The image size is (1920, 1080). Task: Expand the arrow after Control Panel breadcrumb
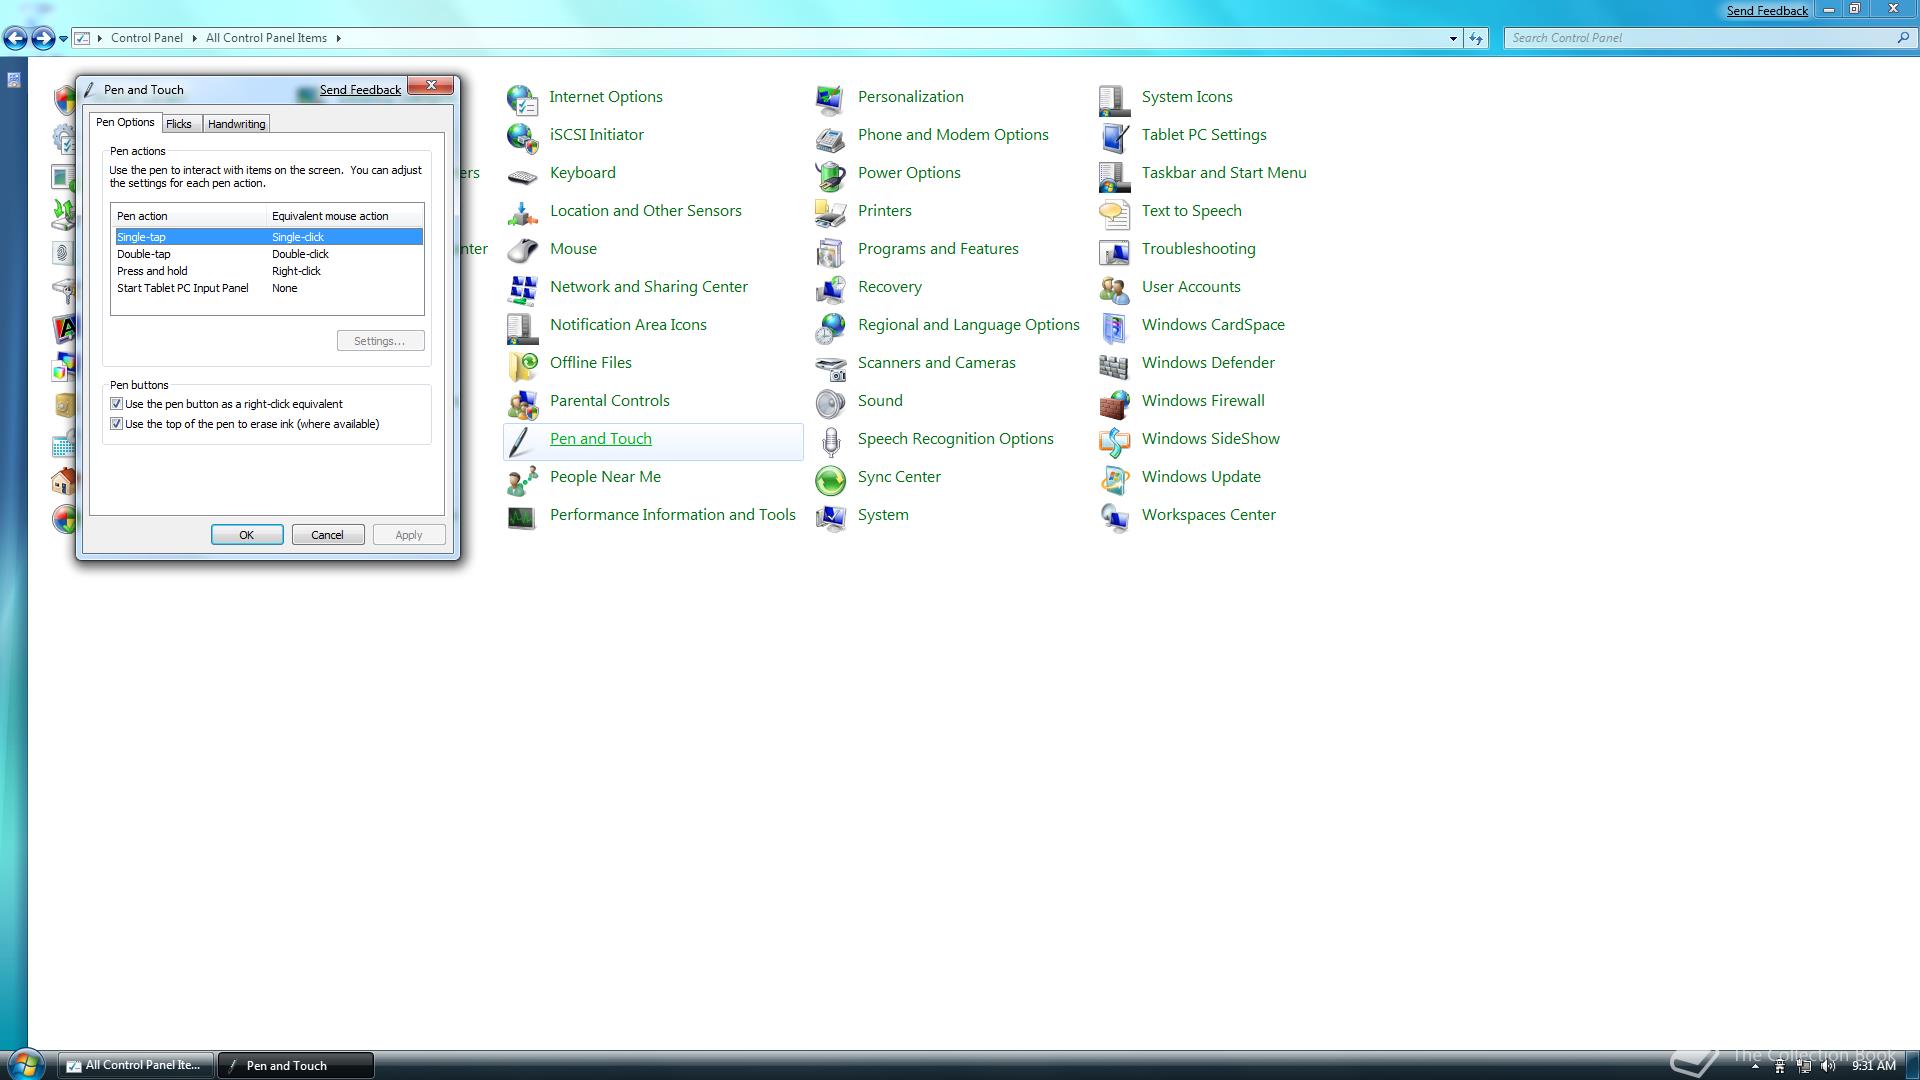(194, 38)
